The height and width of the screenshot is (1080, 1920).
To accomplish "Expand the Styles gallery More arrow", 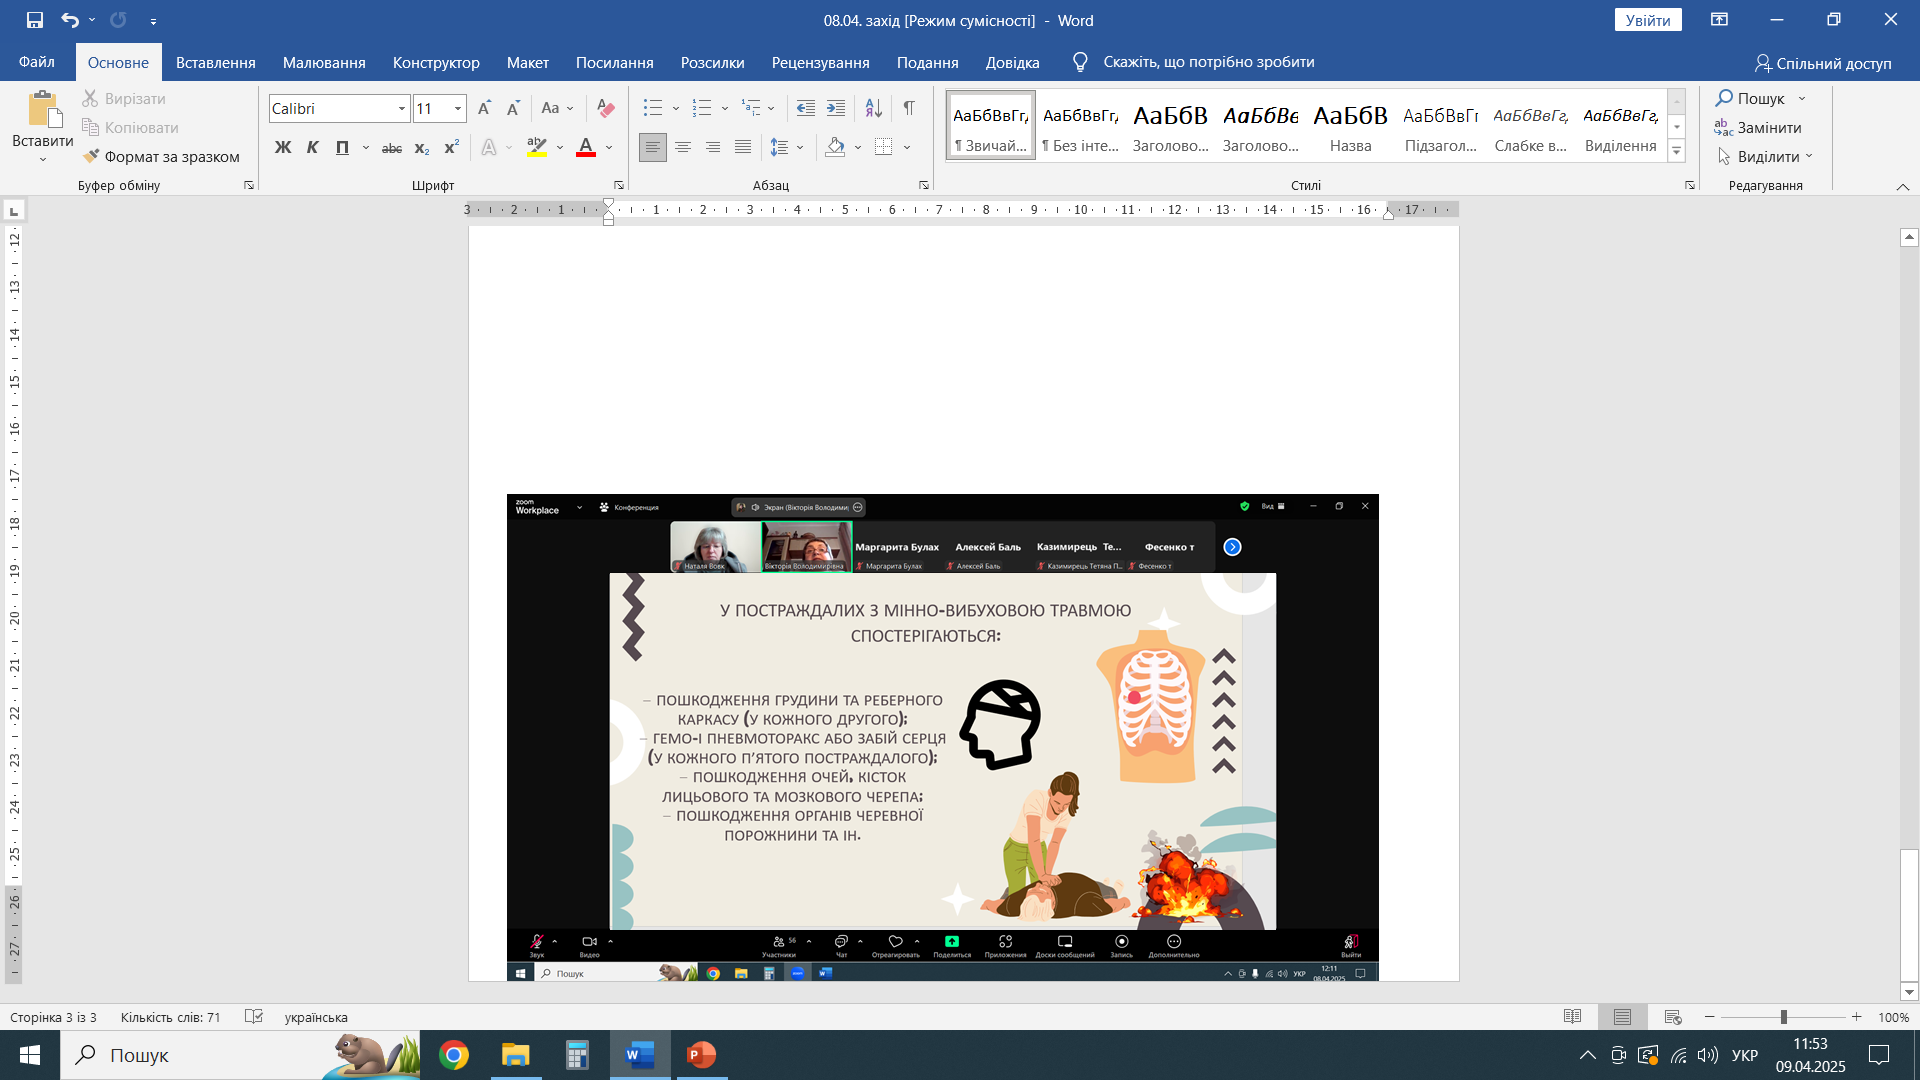I will (1677, 152).
